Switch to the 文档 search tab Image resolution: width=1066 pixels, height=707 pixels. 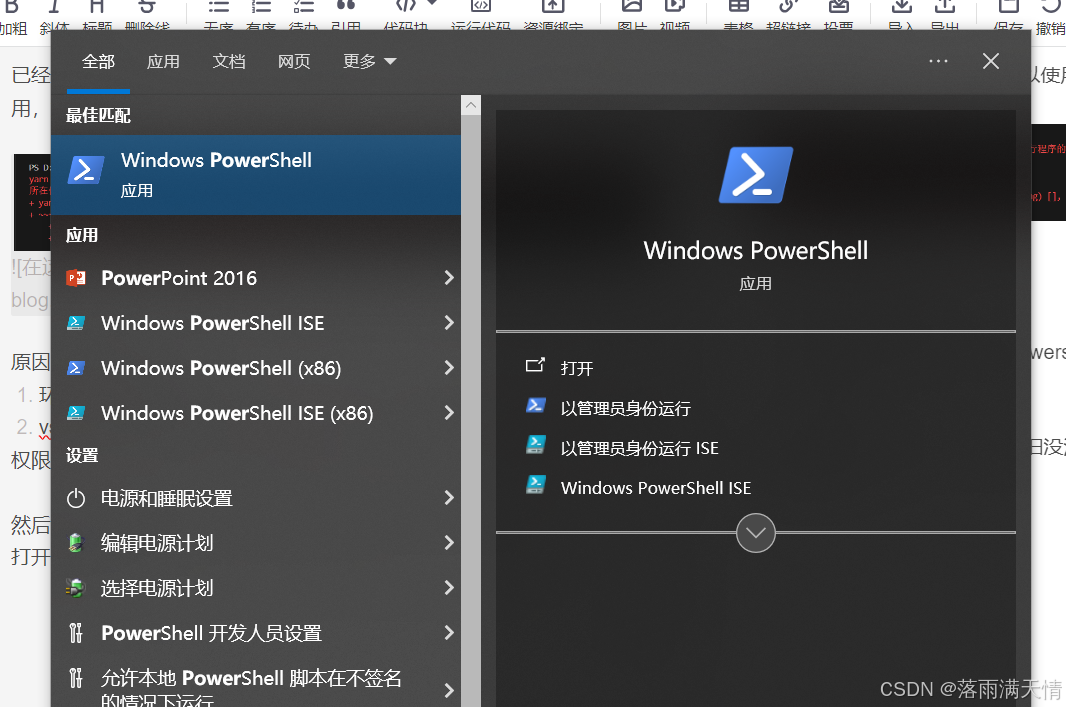(228, 62)
